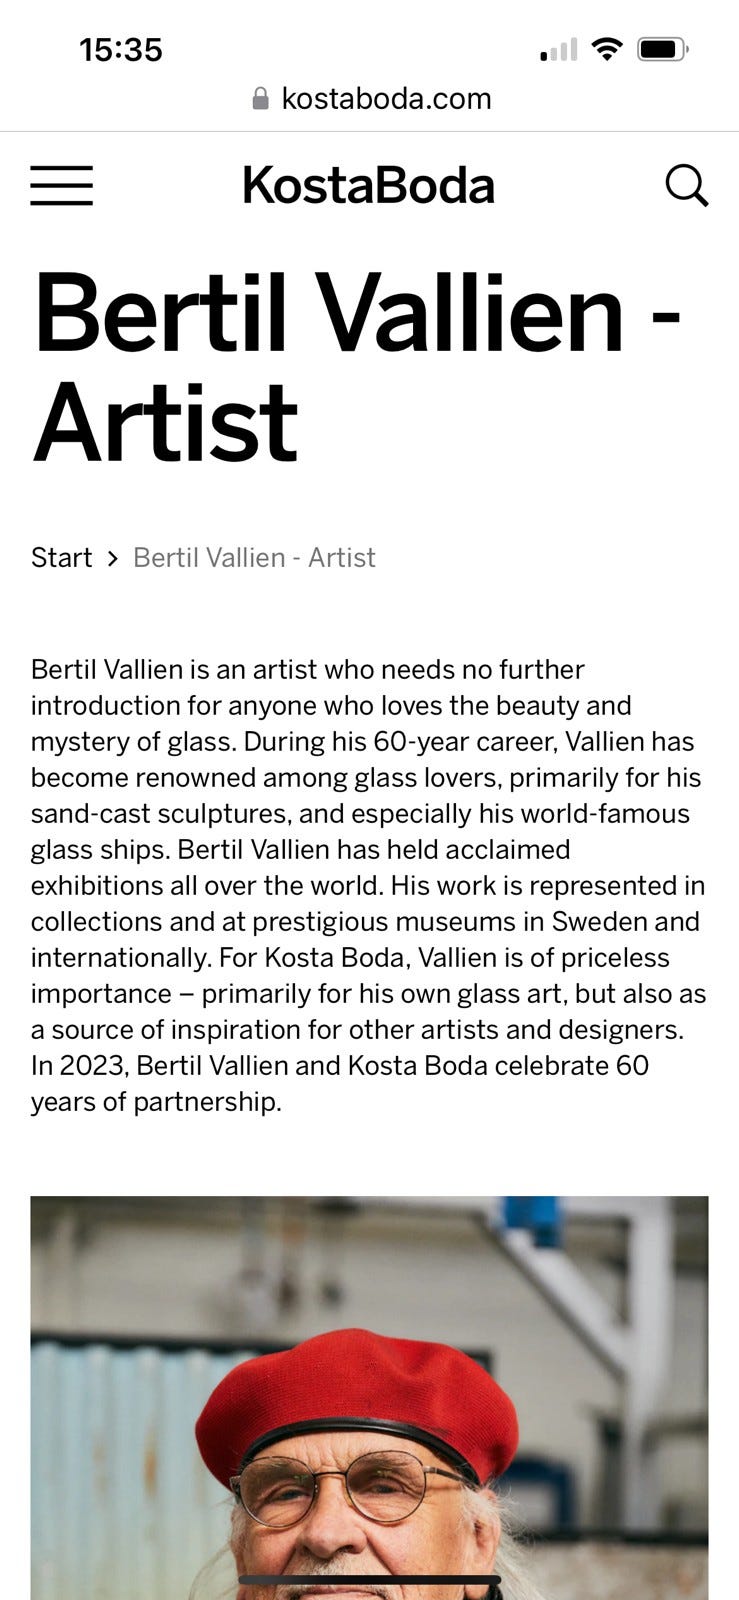This screenshot has width=739, height=1600.
Task: Tap the breadcrumb chevron after Start
Action: (x=110, y=558)
